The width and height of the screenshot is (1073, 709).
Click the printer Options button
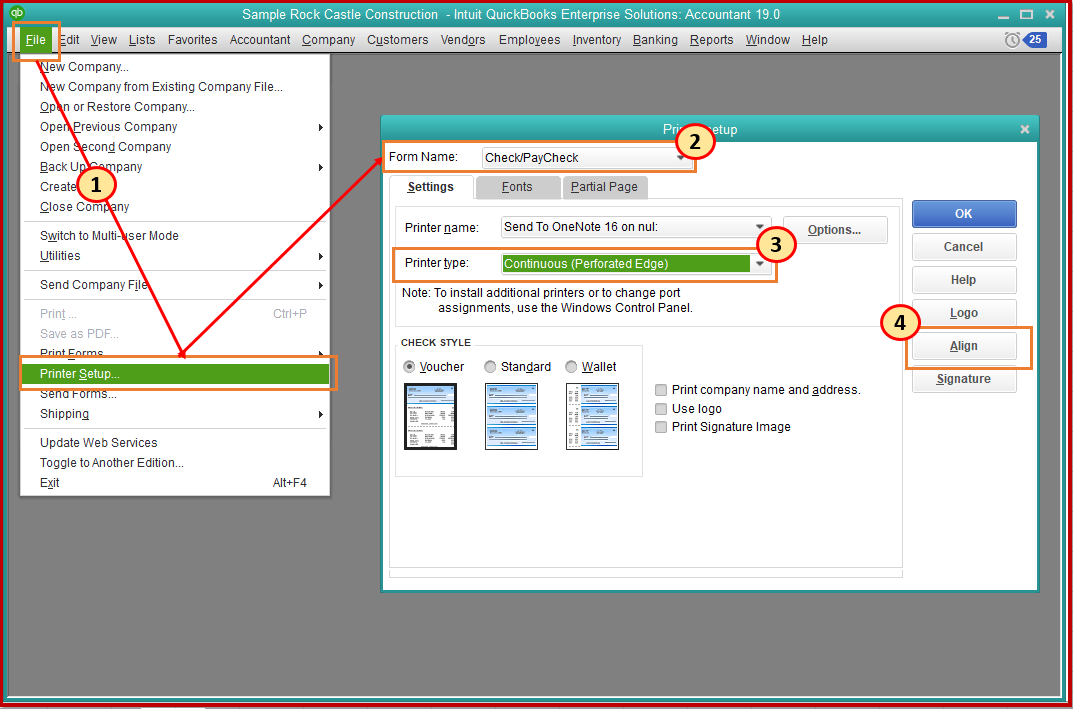click(835, 230)
